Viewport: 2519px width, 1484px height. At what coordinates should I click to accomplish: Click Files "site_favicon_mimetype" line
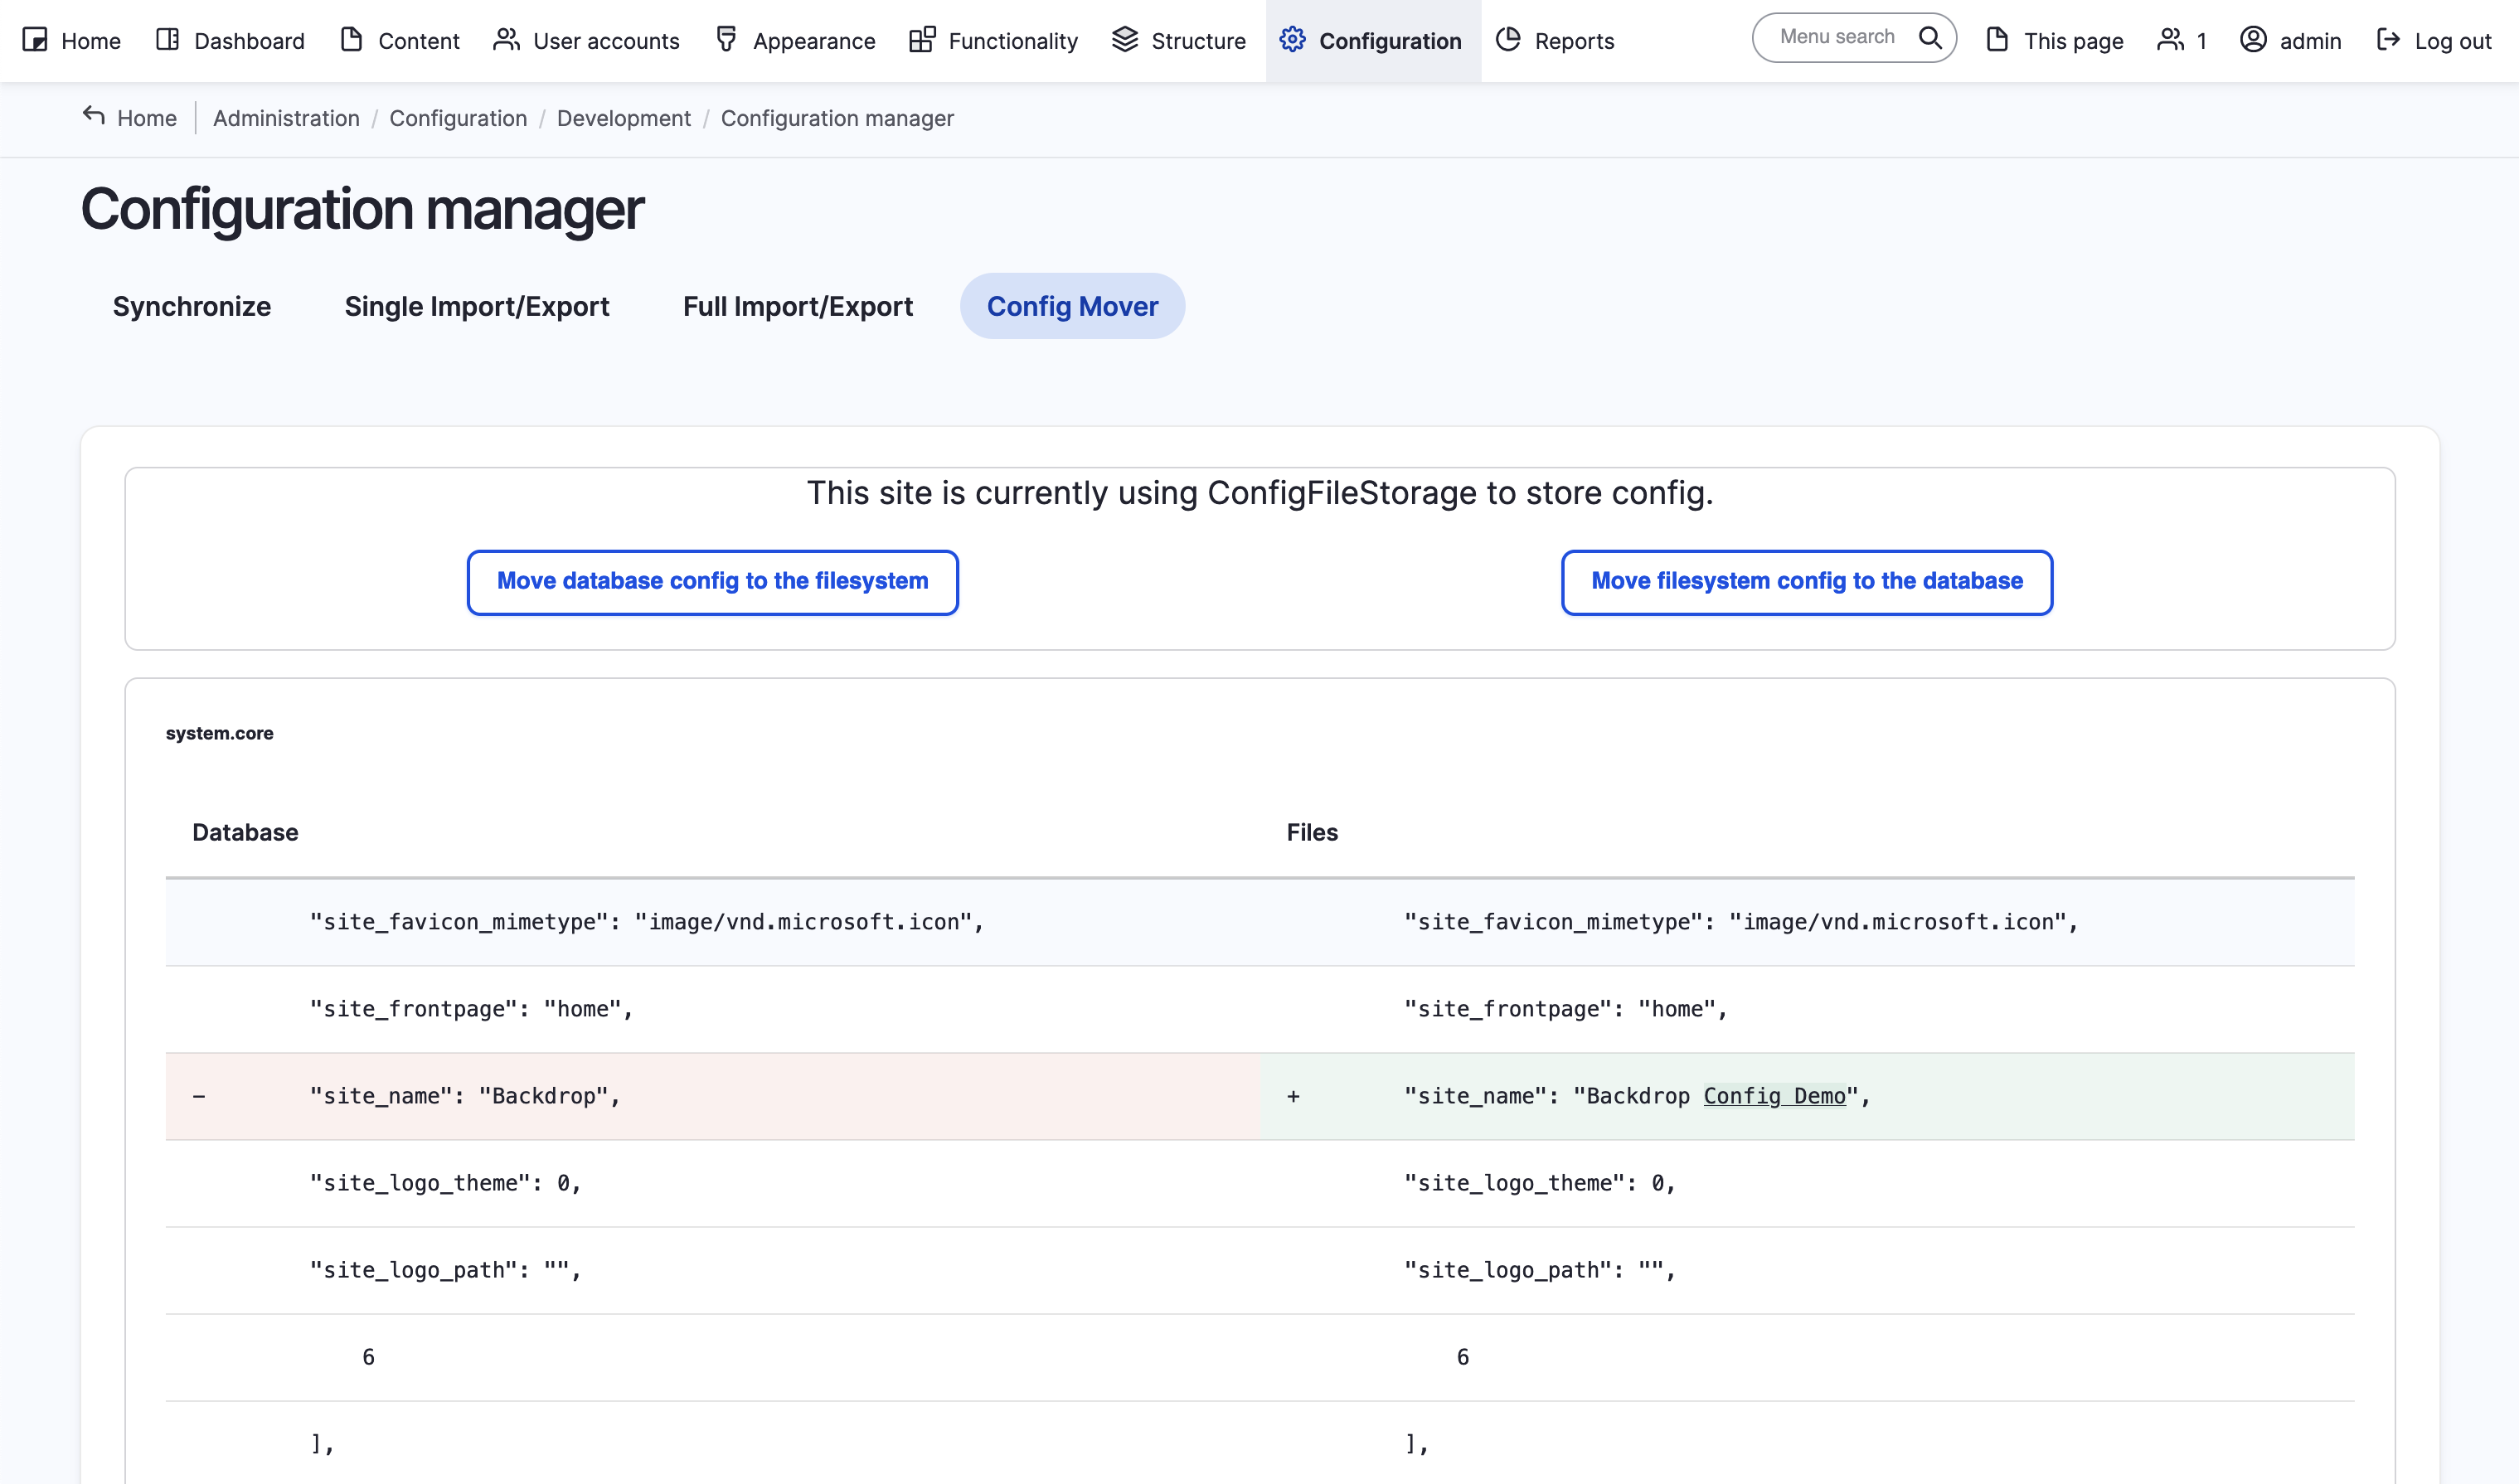[1741, 922]
